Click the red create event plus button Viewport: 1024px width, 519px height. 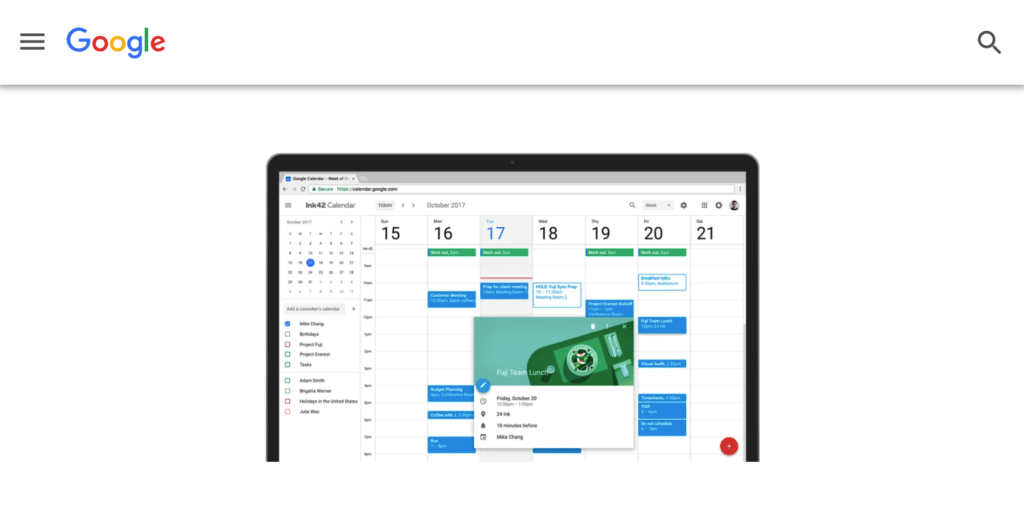pyautogui.click(x=729, y=446)
